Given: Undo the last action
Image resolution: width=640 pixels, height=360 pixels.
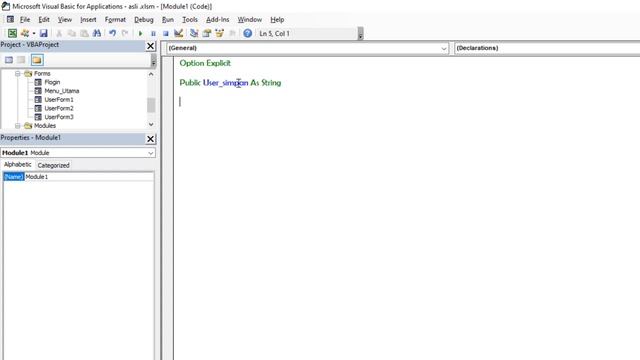Looking at the screenshot, I should coord(112,33).
